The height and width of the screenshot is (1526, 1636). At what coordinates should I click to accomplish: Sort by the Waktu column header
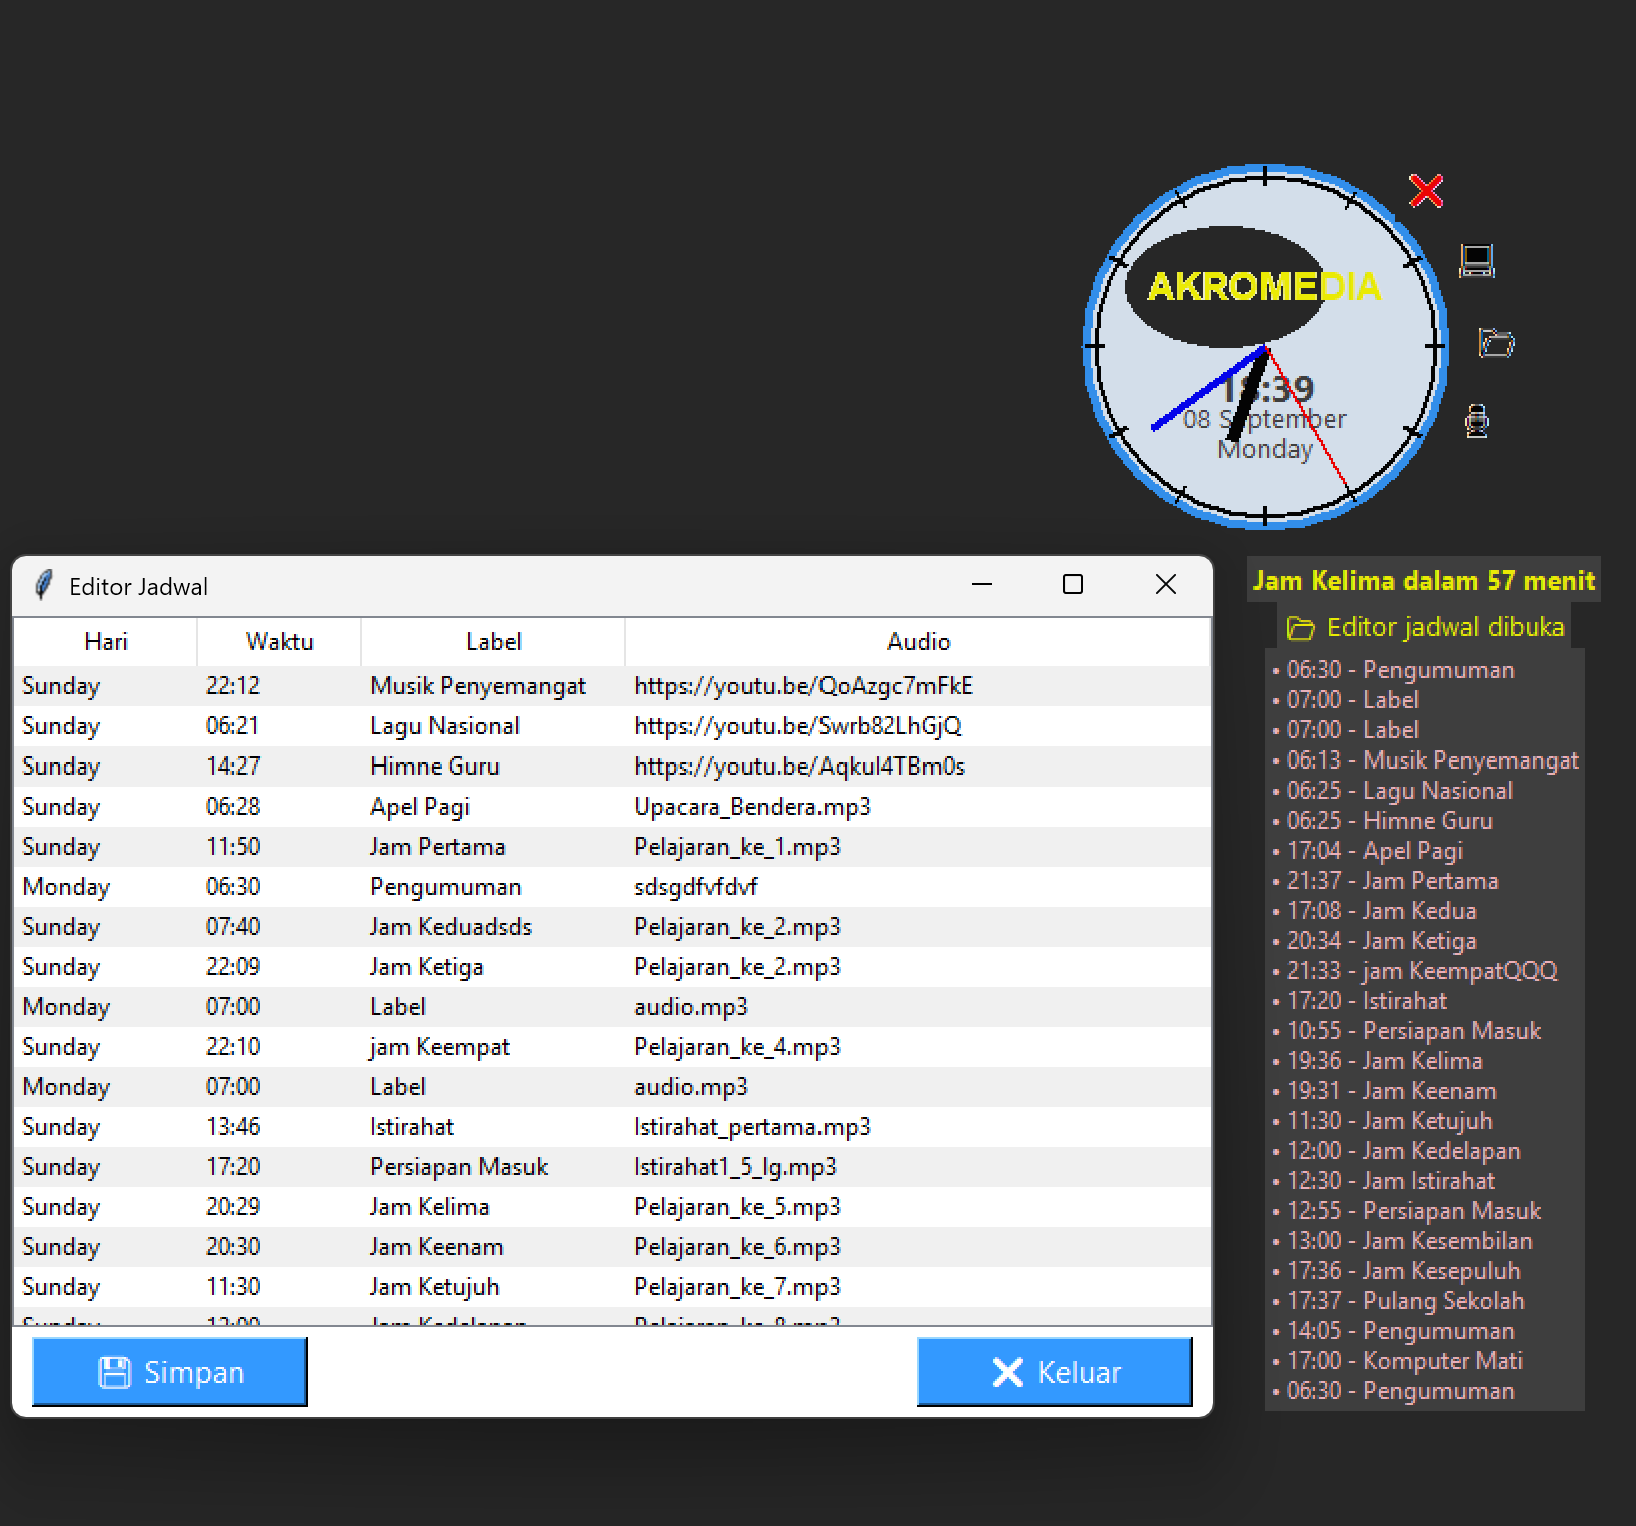(x=279, y=642)
